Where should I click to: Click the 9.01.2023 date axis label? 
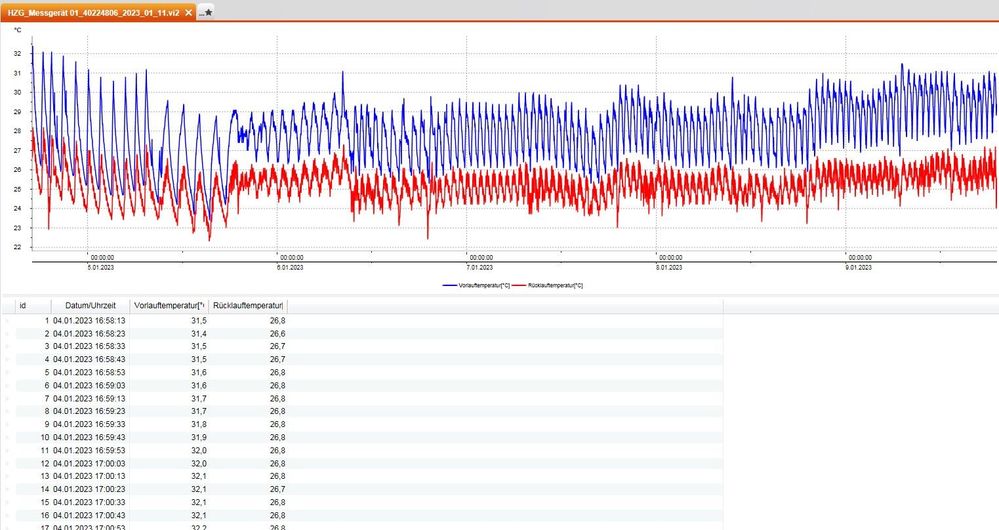pyautogui.click(x=858, y=267)
